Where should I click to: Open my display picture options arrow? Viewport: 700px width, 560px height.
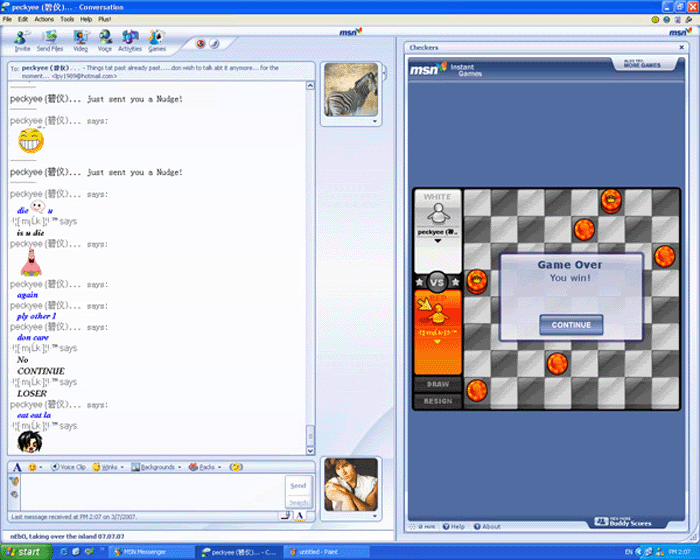click(x=375, y=516)
